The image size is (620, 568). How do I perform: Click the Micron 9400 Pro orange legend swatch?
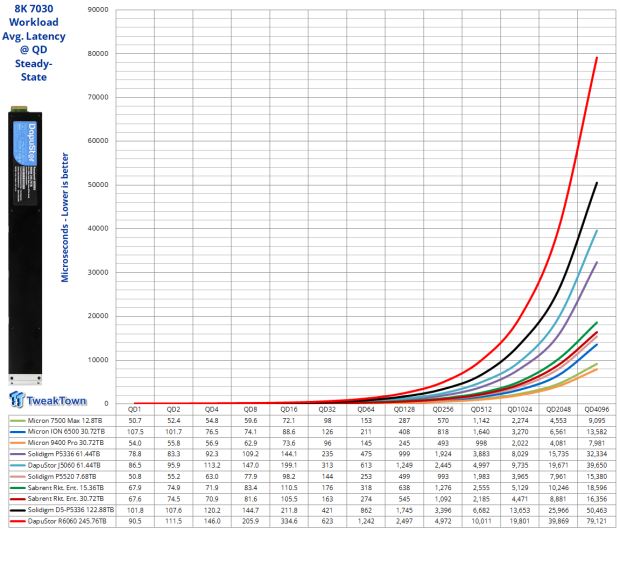[x=17, y=443]
